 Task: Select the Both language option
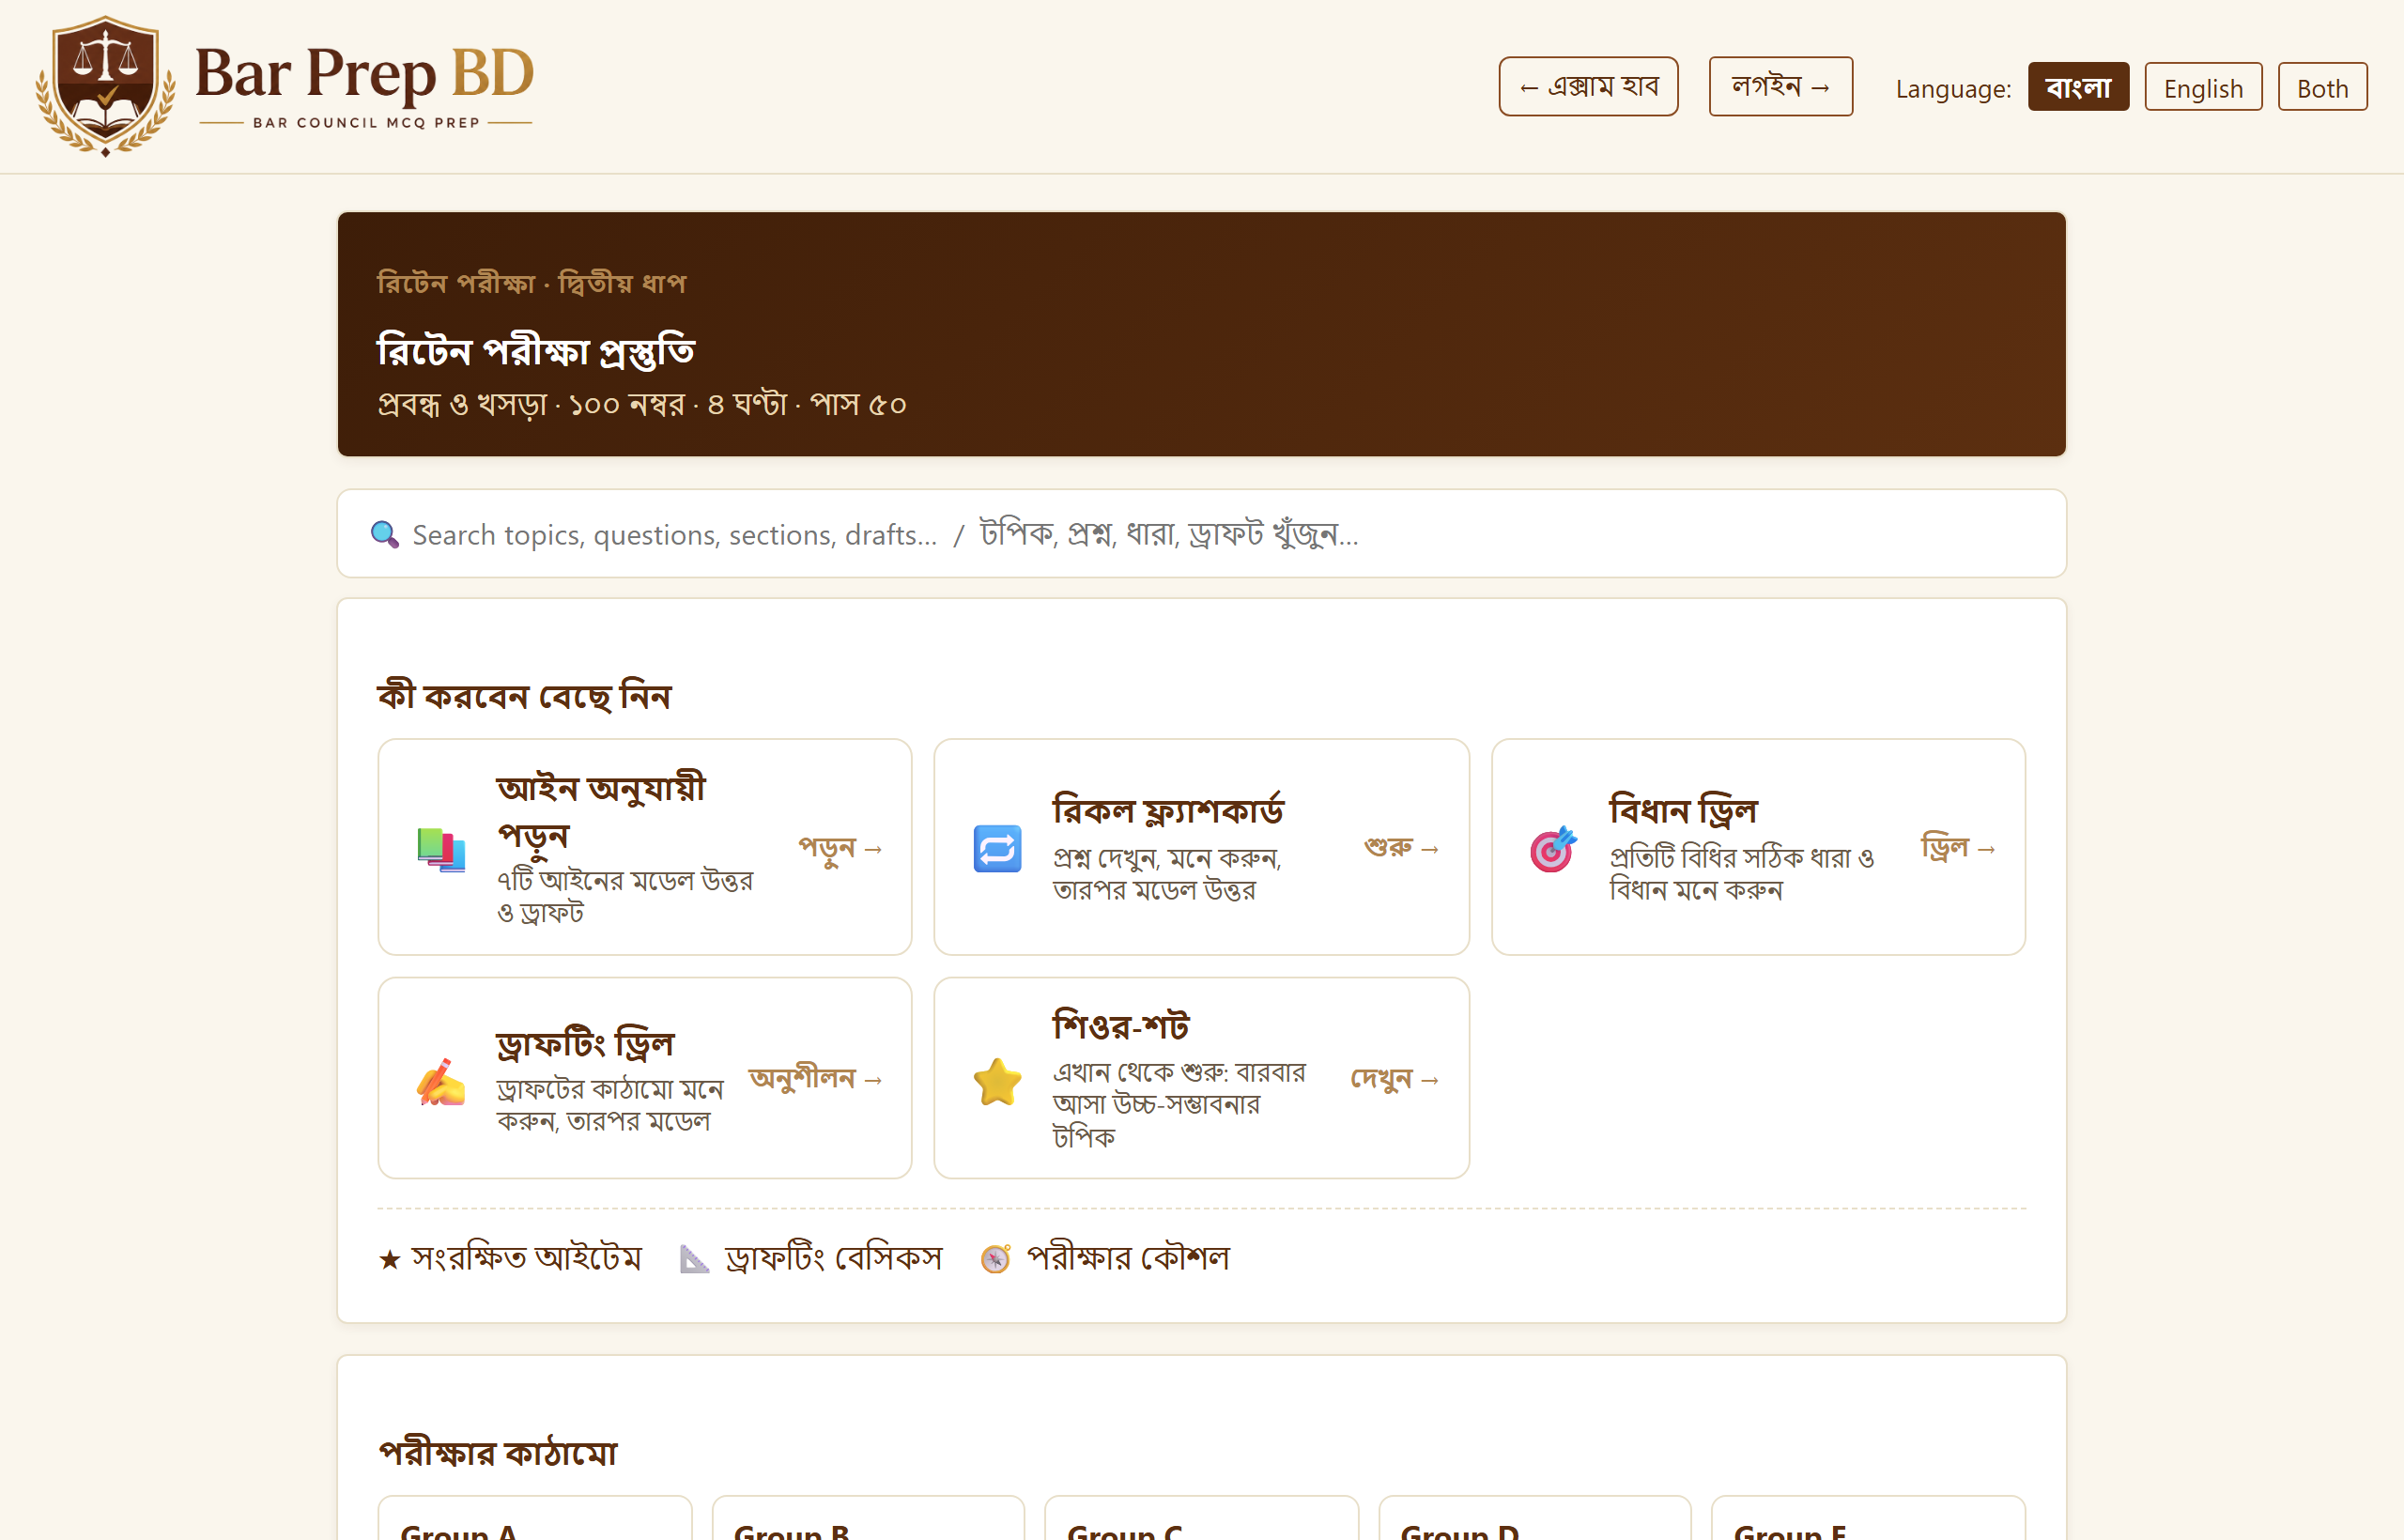[2322, 87]
